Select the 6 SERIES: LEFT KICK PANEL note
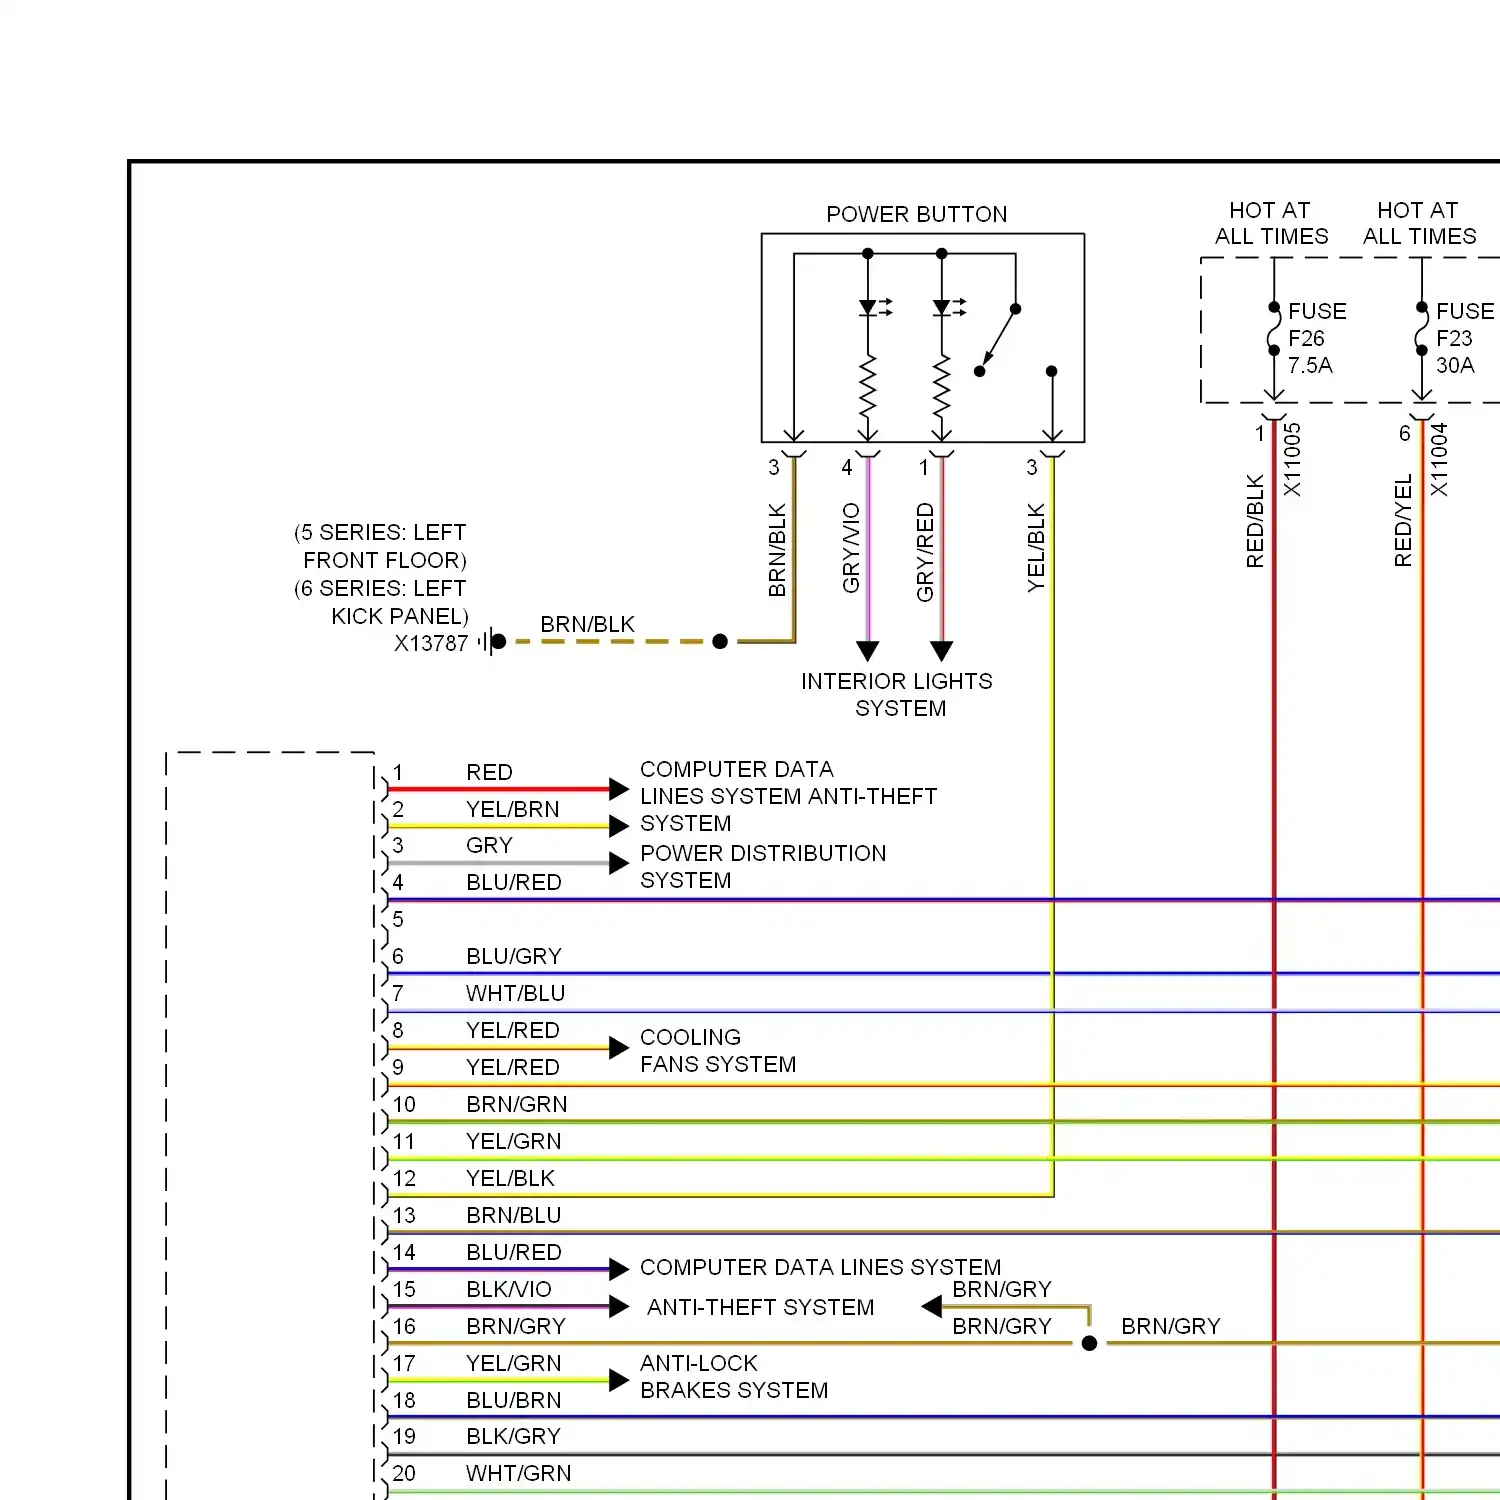Image resolution: width=1500 pixels, height=1500 pixels. coord(381,602)
